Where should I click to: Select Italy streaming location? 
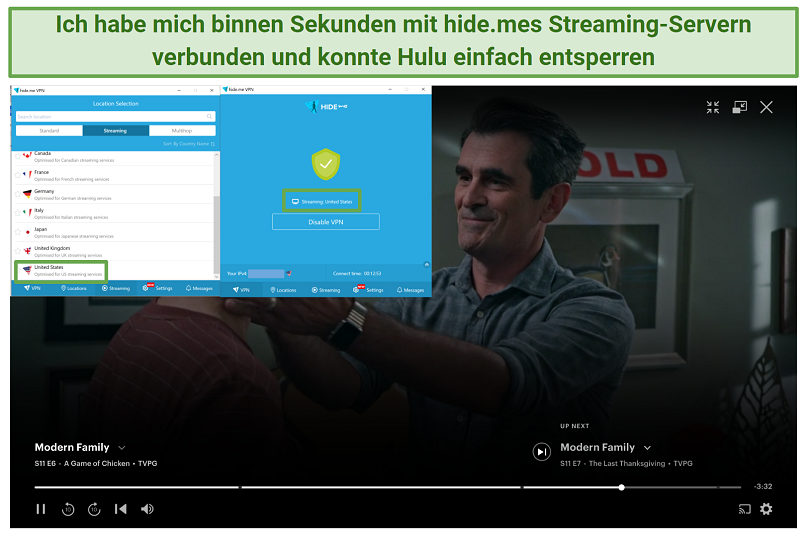(113, 213)
